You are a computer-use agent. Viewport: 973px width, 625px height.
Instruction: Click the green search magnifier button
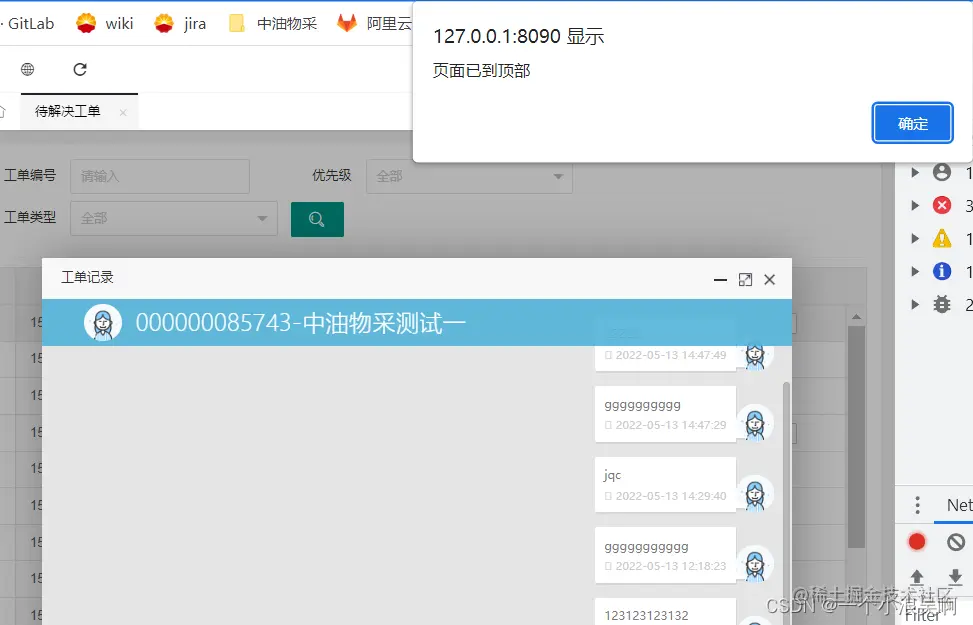coord(317,219)
